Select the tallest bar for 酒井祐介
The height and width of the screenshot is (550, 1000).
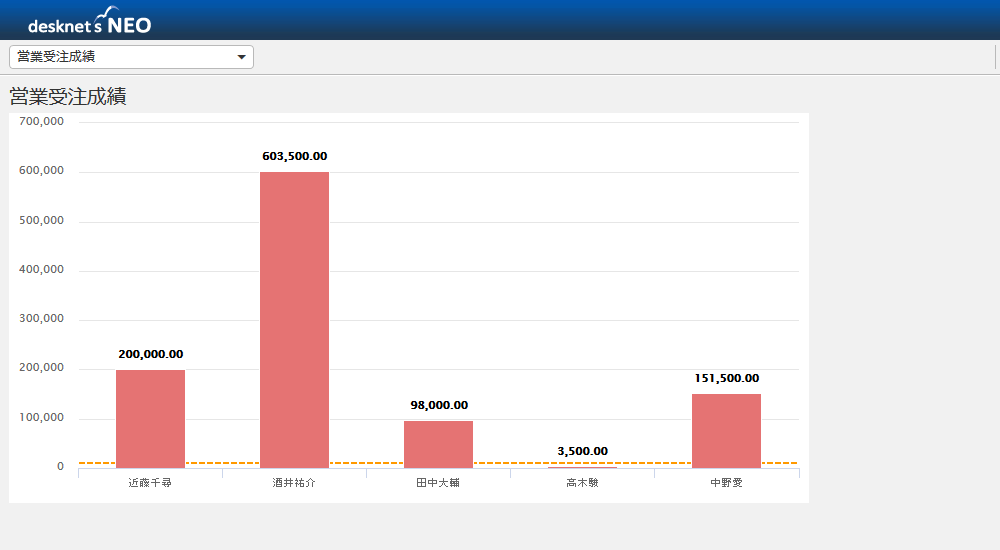pyautogui.click(x=294, y=320)
